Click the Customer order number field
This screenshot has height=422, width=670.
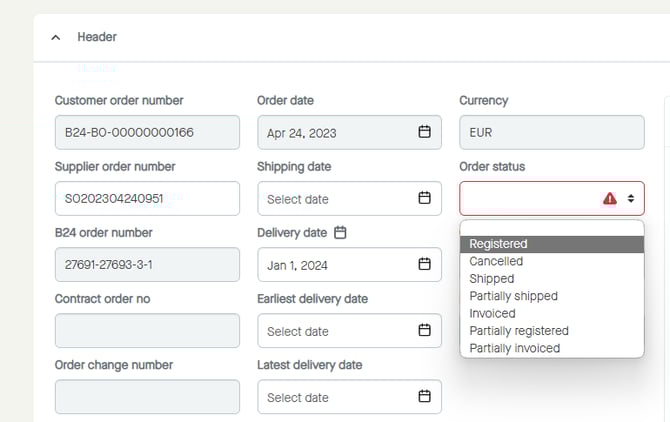(x=147, y=132)
